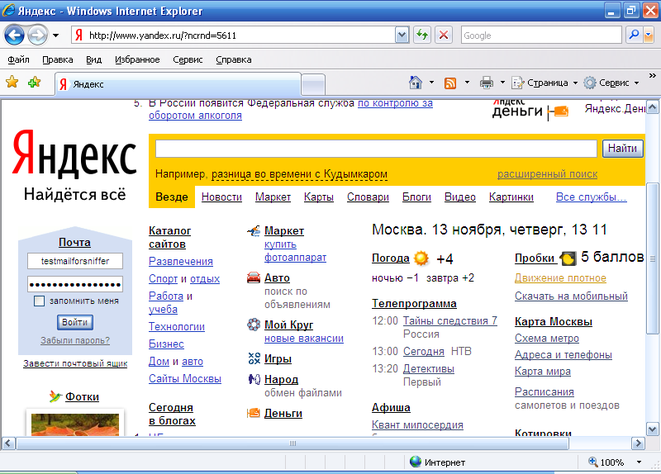The width and height of the screenshot is (661, 474).
Task: Click vertical scrollbar down arrow
Action: [x=652, y=429]
